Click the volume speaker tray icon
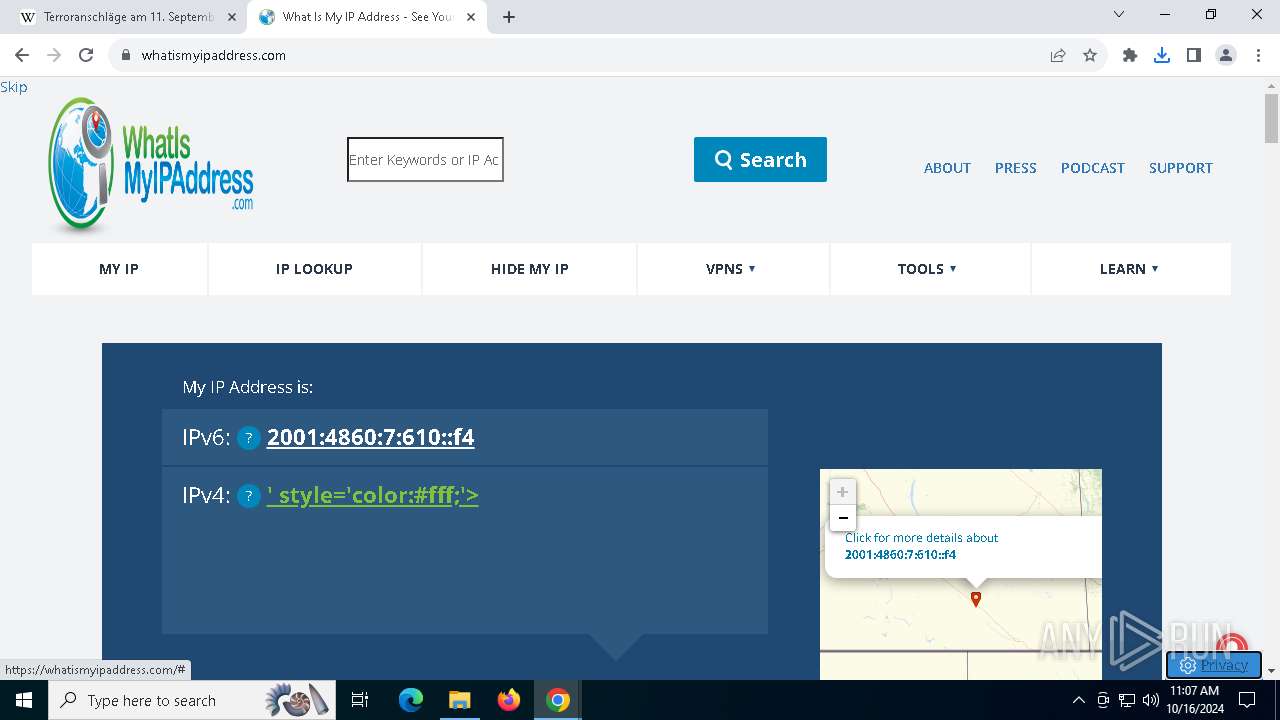This screenshot has height=720, width=1280. click(x=1150, y=700)
